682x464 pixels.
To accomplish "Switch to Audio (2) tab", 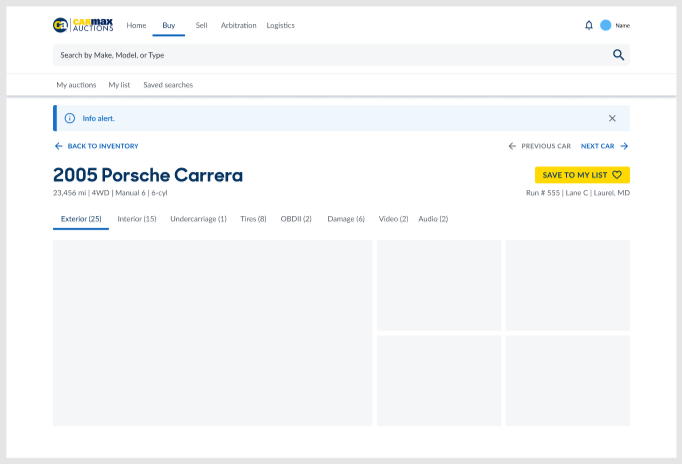I will pyautogui.click(x=433, y=219).
